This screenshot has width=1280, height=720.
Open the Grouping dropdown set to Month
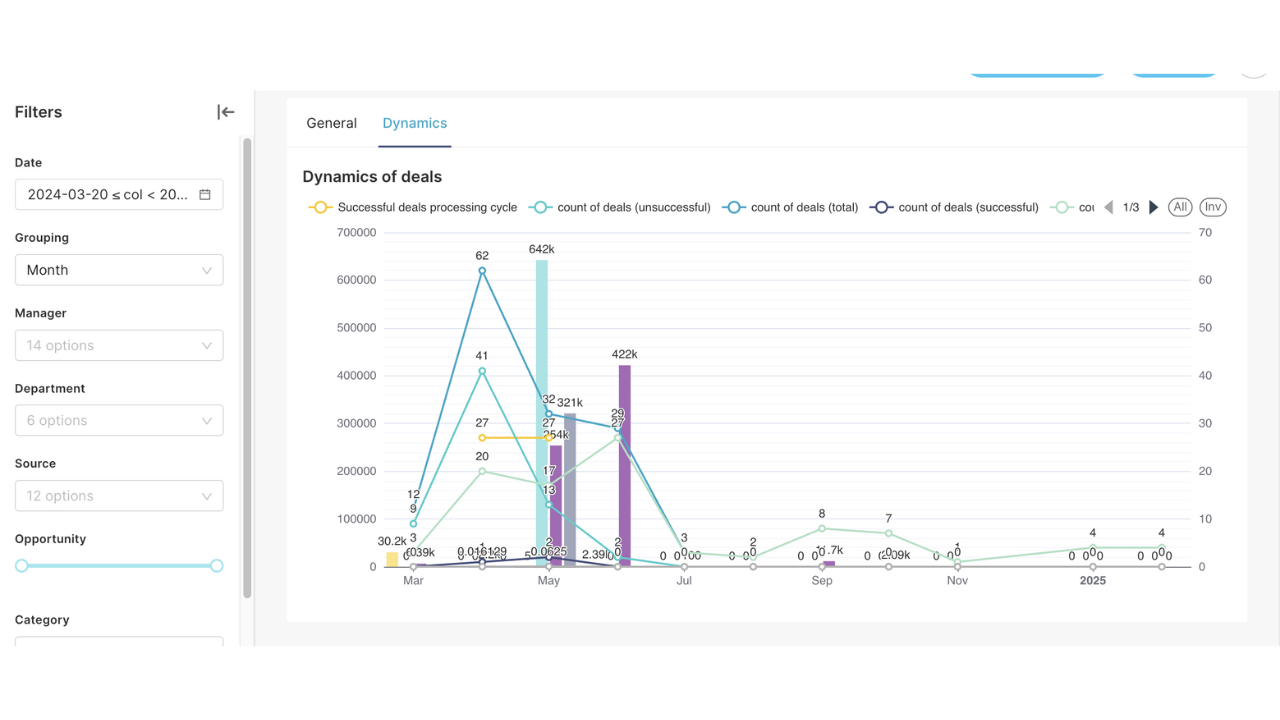coord(119,270)
